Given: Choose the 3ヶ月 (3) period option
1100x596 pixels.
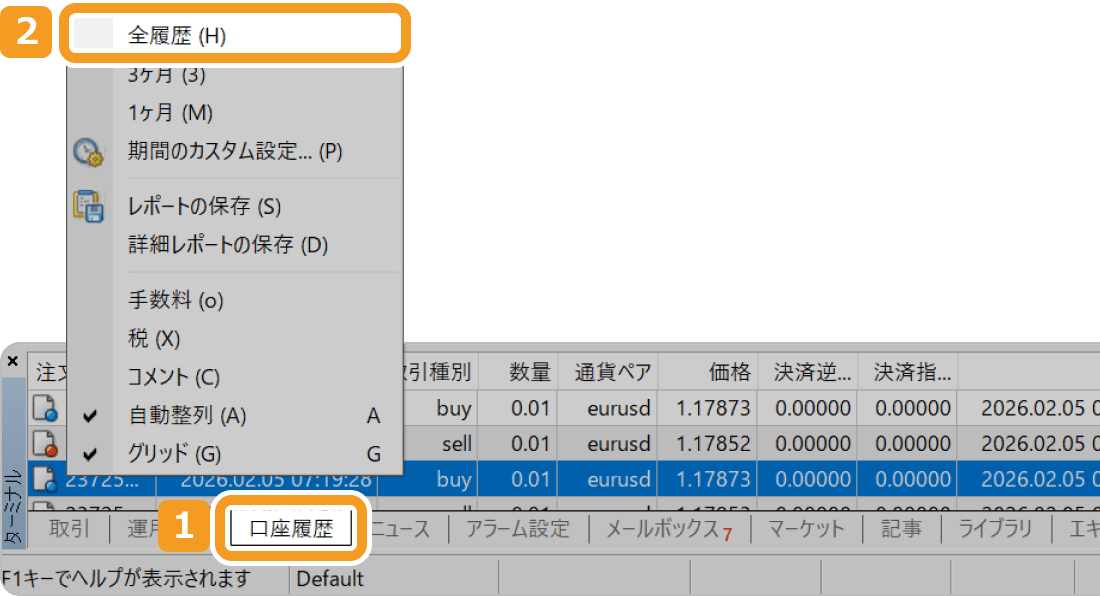Looking at the screenshot, I should pyautogui.click(x=166, y=75).
